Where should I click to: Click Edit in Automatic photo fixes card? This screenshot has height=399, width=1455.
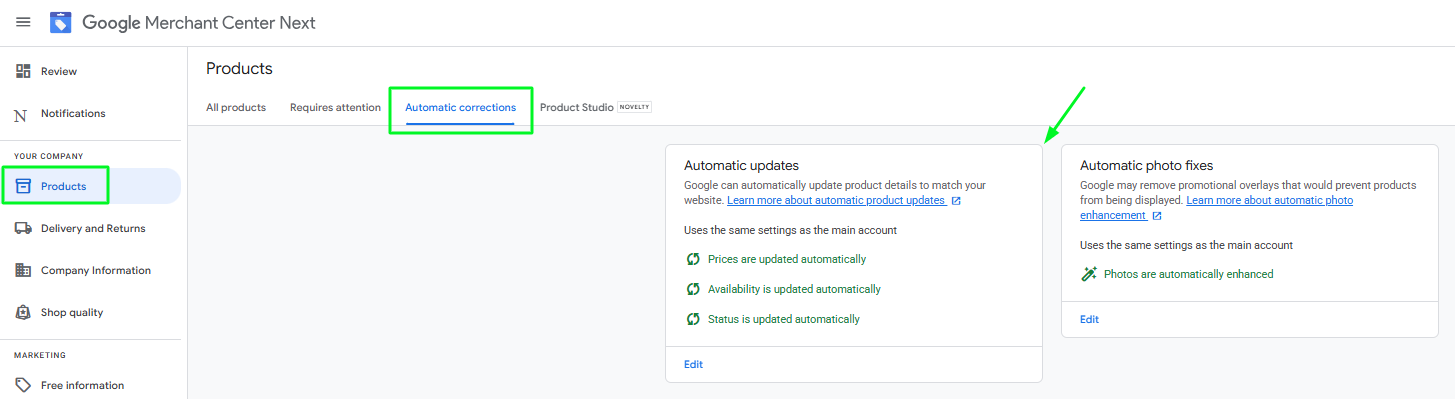tap(1089, 320)
